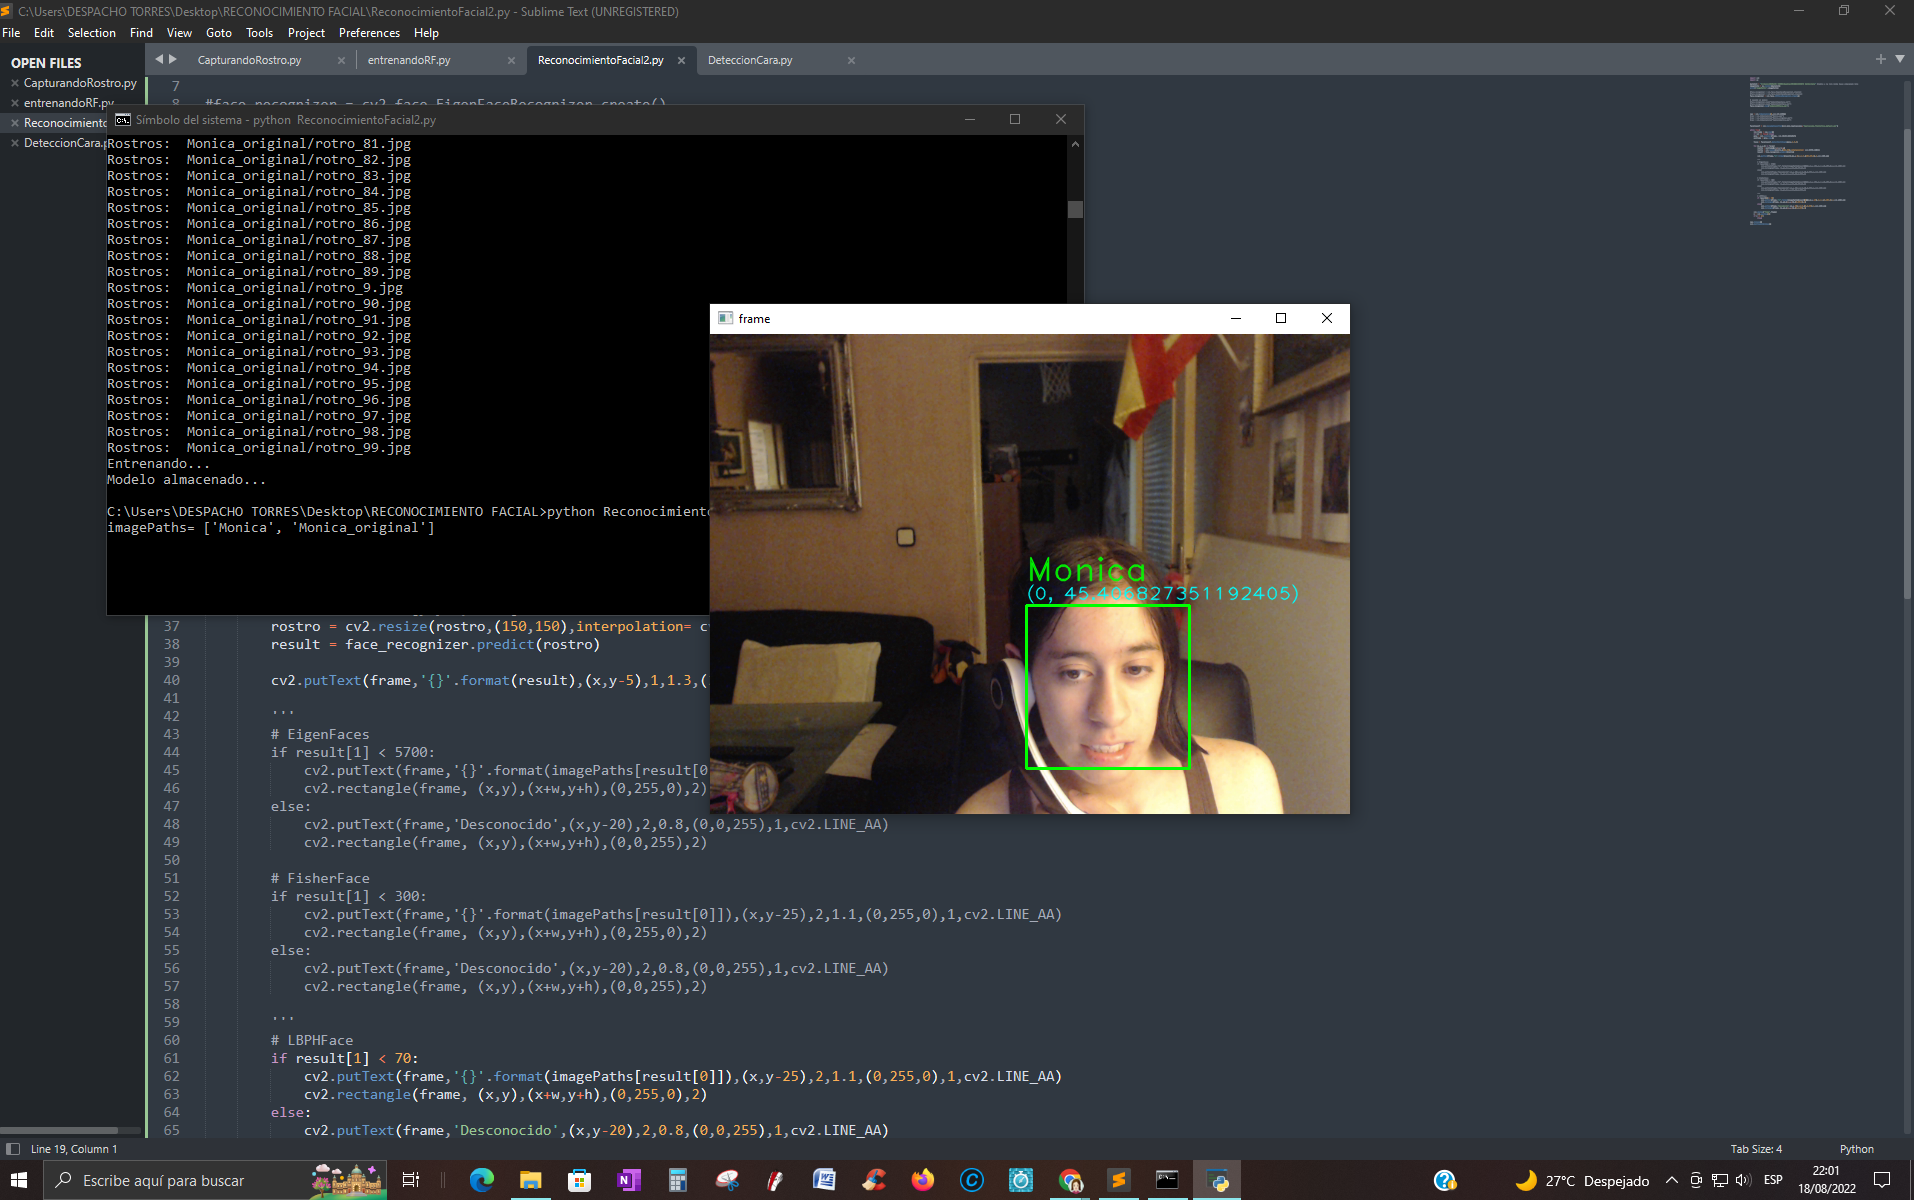Open Firefox from the taskbar

(x=921, y=1180)
